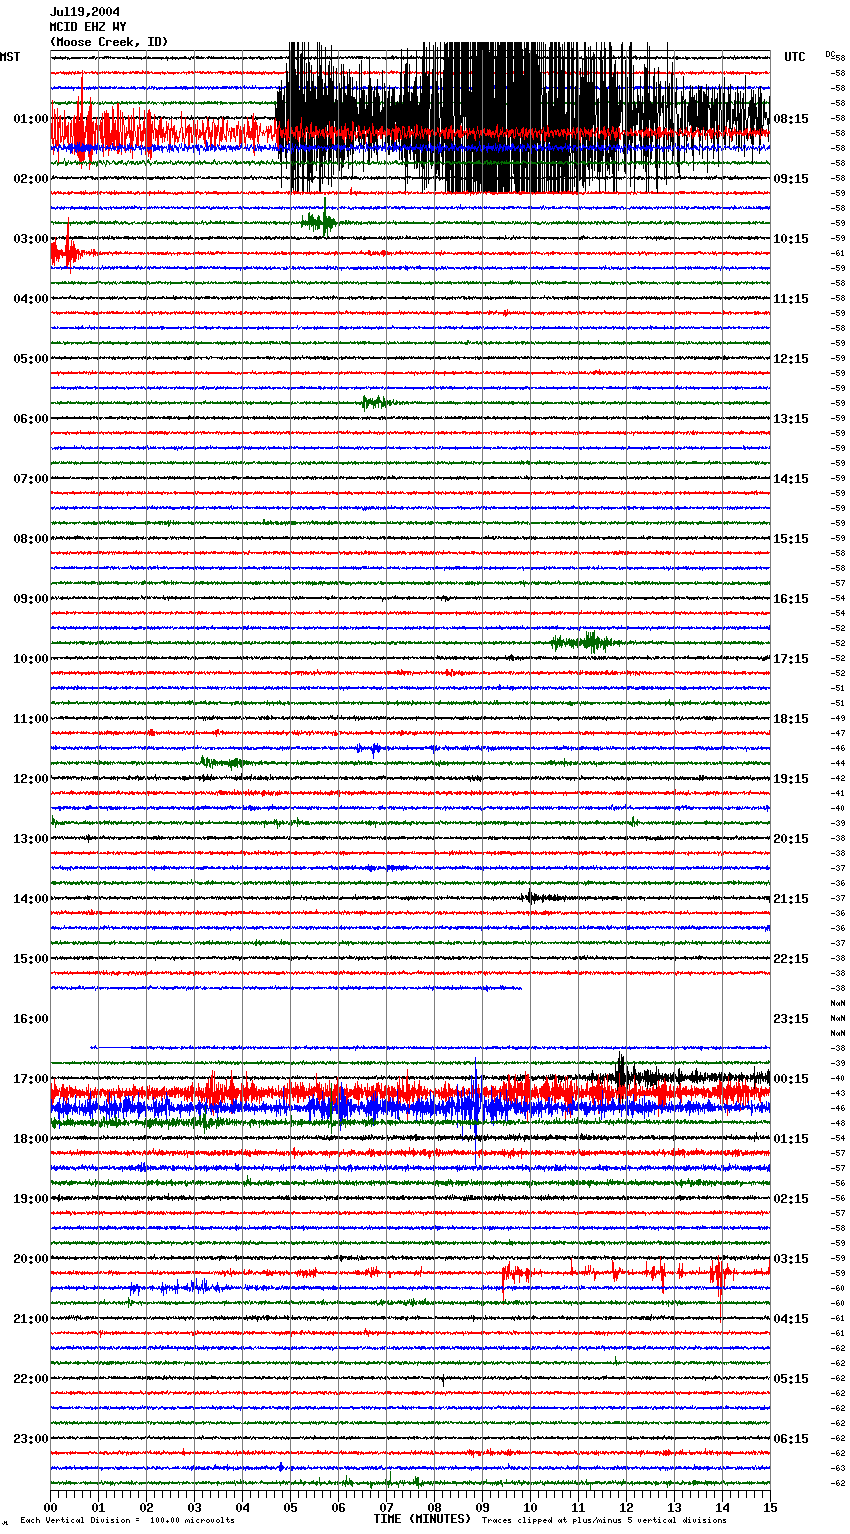The width and height of the screenshot is (850, 1534).
Task: Select the 09:00 MST time label
Action: [31, 598]
